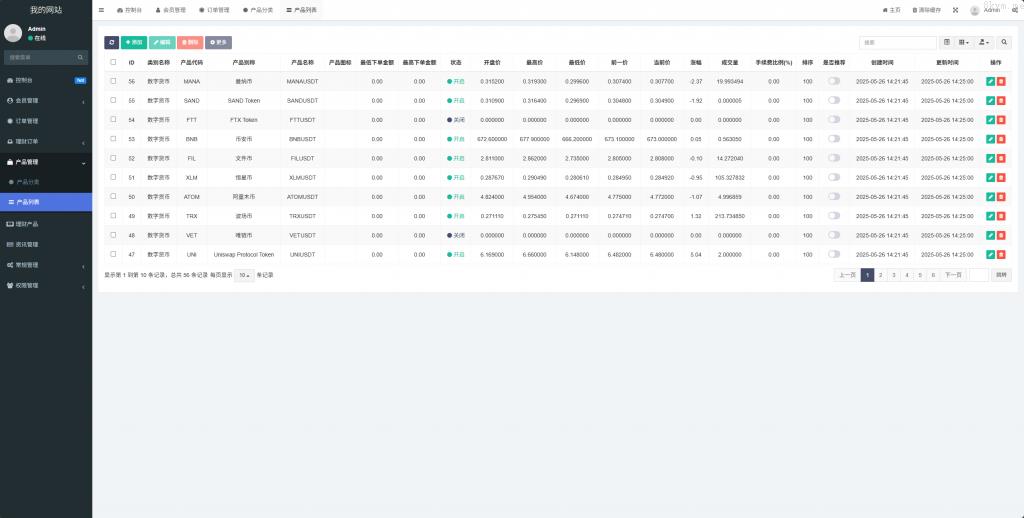The height and width of the screenshot is (518, 1024).
Task: Open 理财产品 in the sidebar
Action: click(x=45, y=224)
